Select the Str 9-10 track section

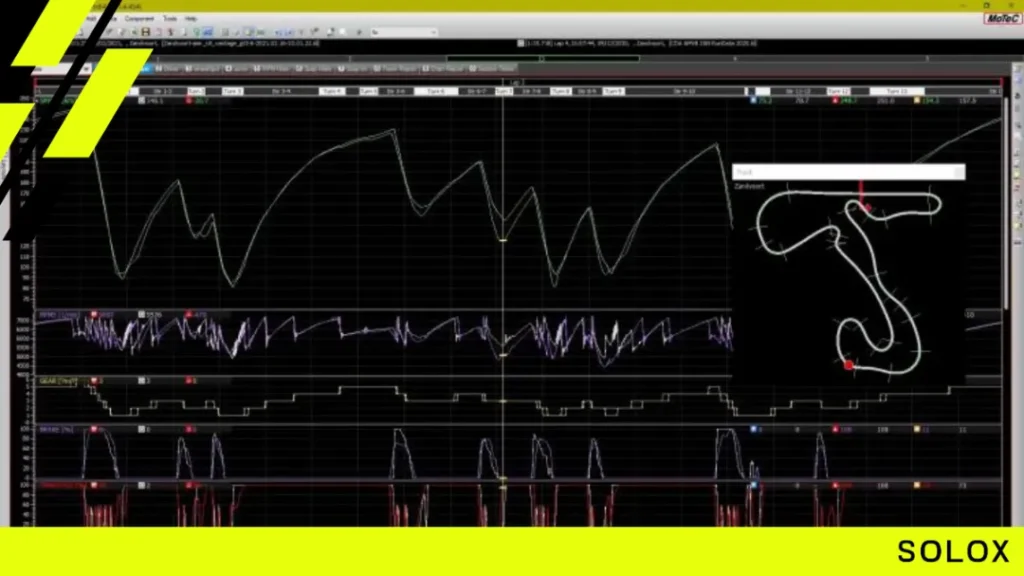point(684,91)
